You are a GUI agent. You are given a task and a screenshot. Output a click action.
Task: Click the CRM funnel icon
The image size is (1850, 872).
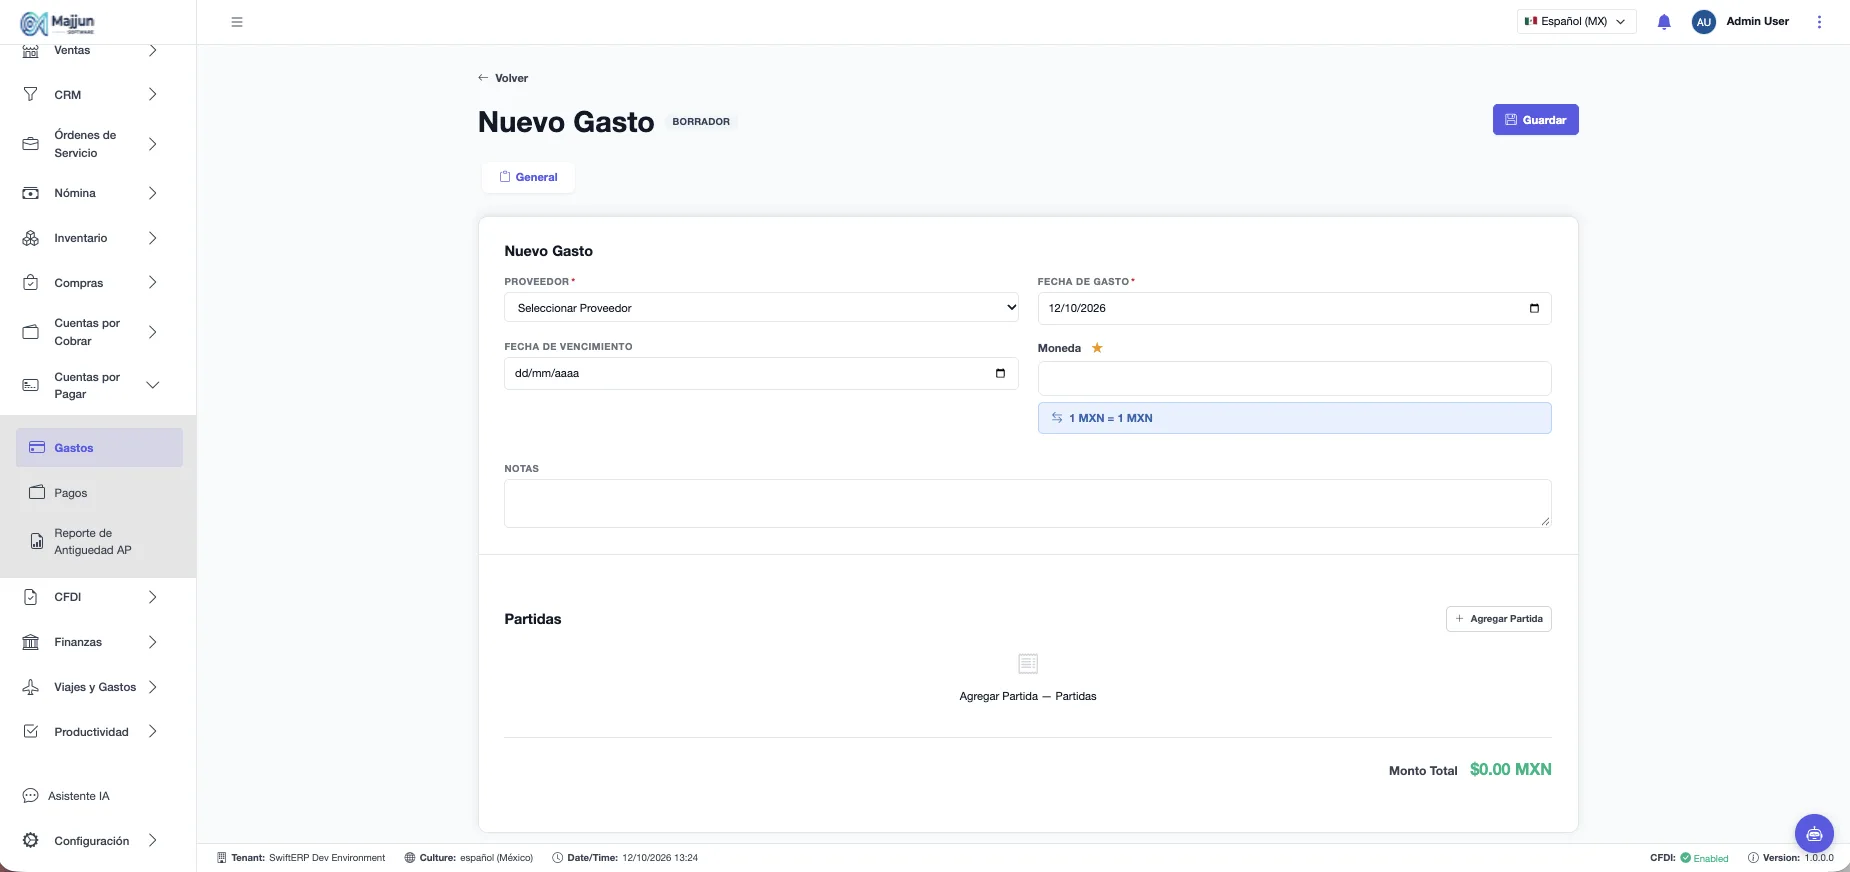tap(31, 95)
